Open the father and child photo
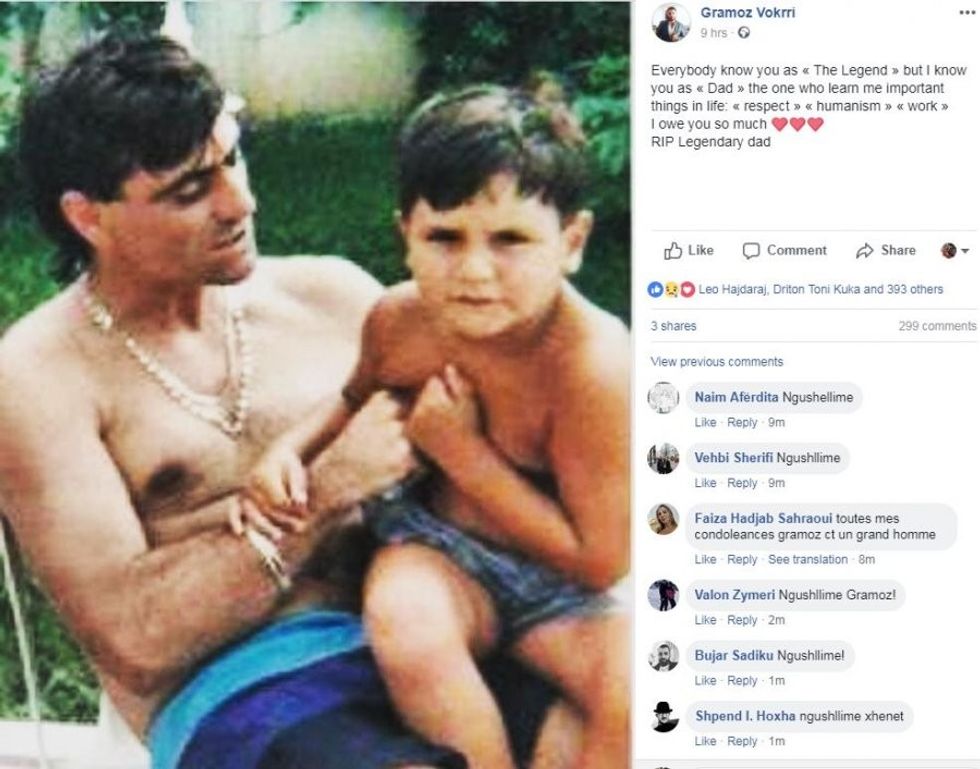 315,384
